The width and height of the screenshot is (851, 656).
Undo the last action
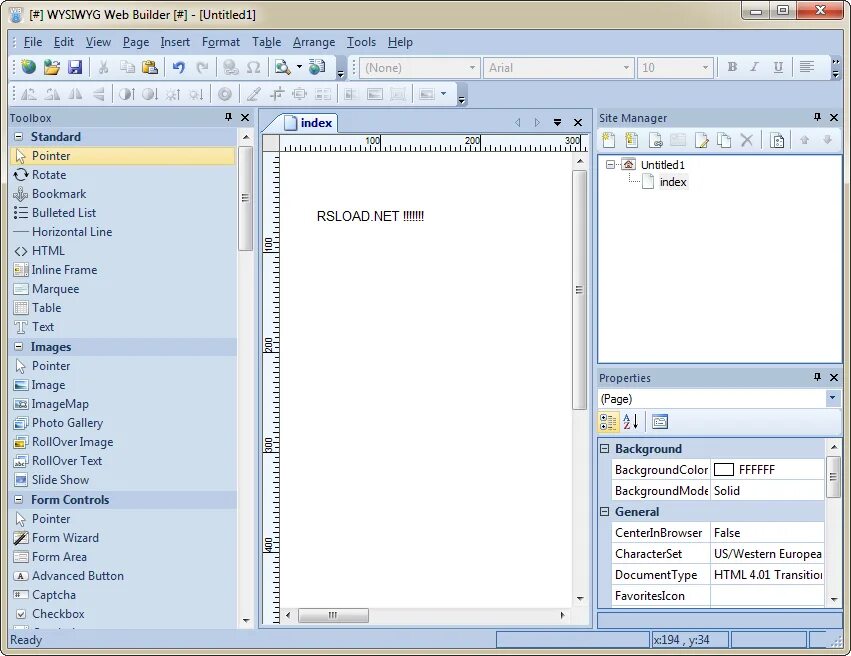(179, 67)
